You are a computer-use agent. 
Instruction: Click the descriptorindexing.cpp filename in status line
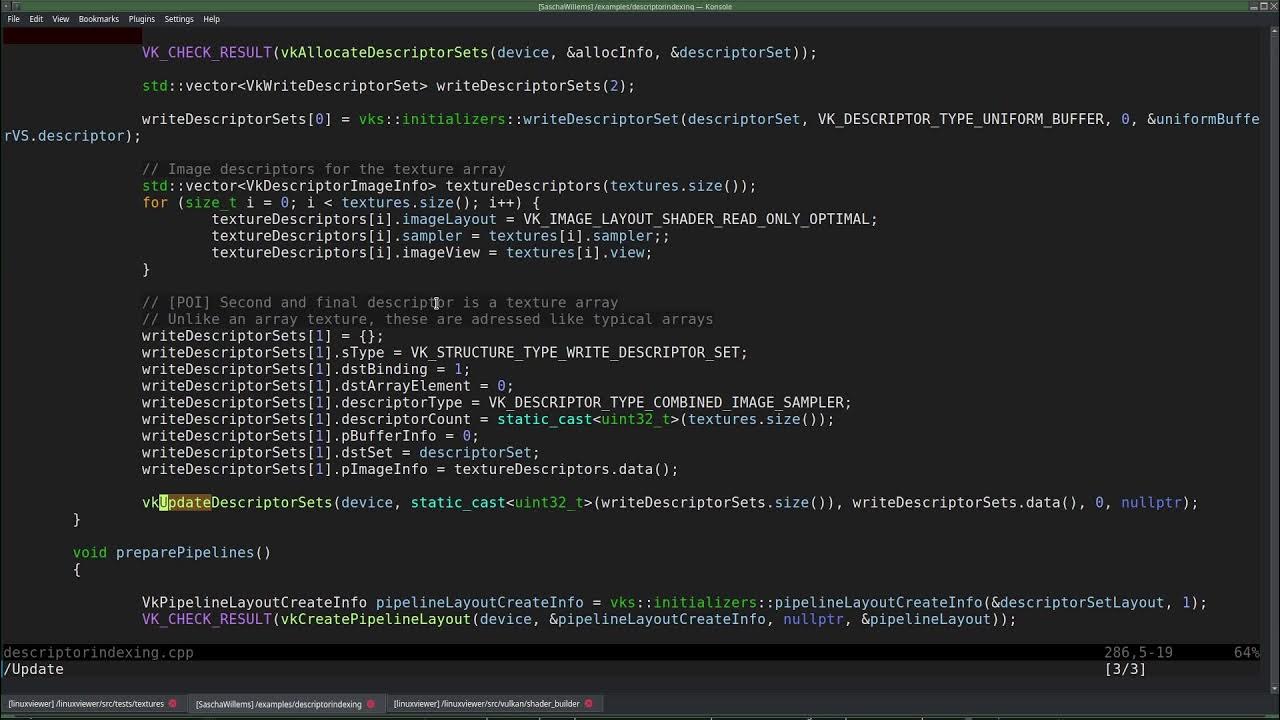[98, 652]
